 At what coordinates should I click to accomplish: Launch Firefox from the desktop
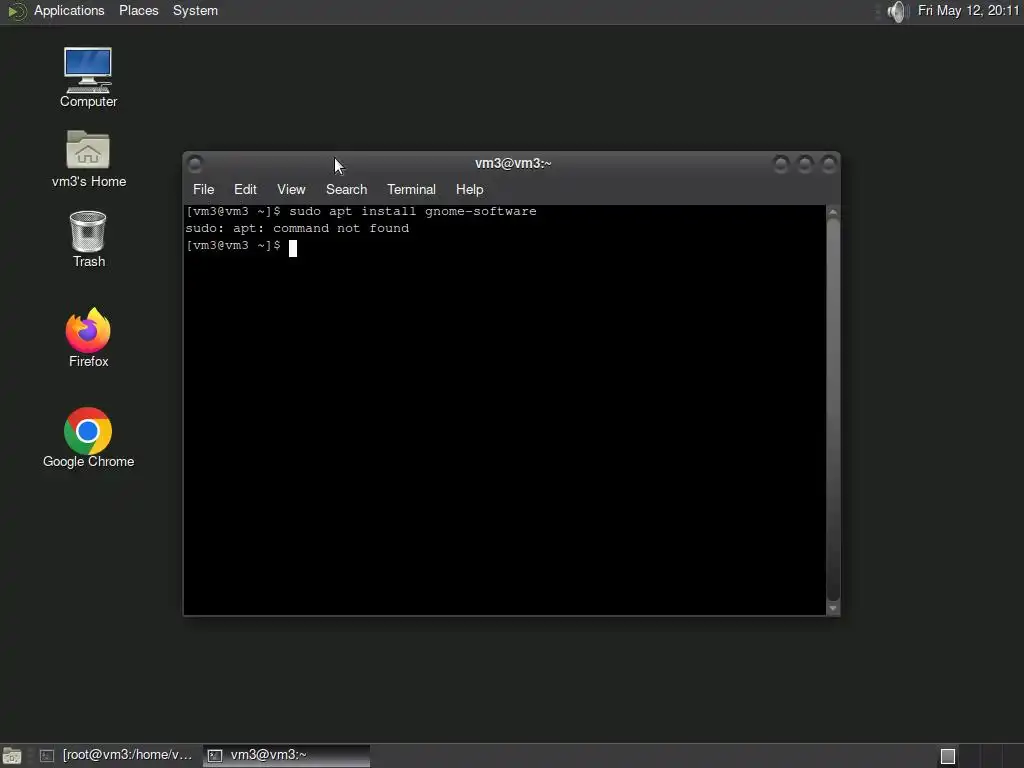[88, 338]
